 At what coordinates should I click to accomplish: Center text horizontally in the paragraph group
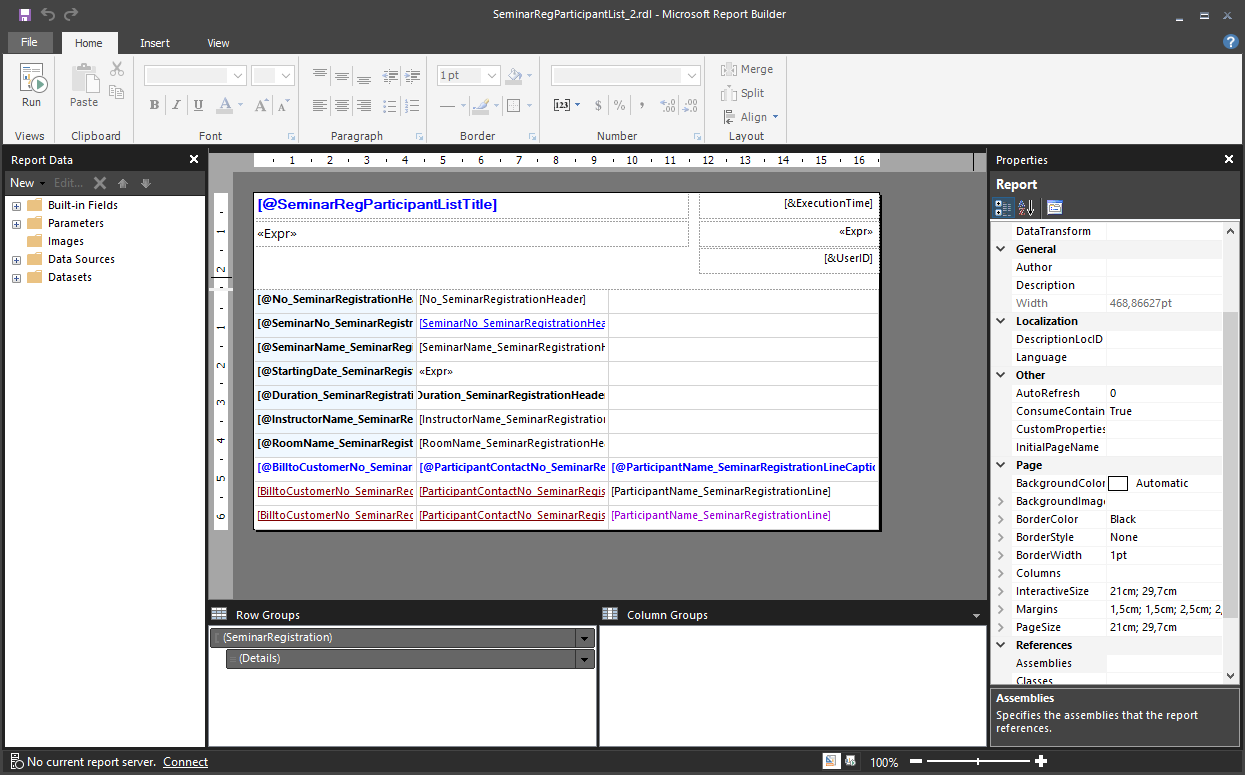click(342, 105)
